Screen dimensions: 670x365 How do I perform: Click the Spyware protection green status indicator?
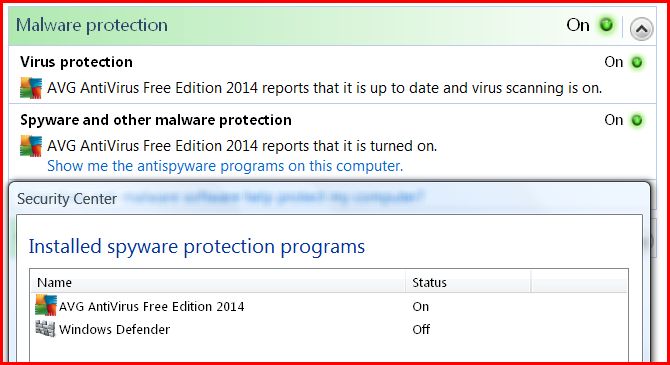click(x=637, y=121)
